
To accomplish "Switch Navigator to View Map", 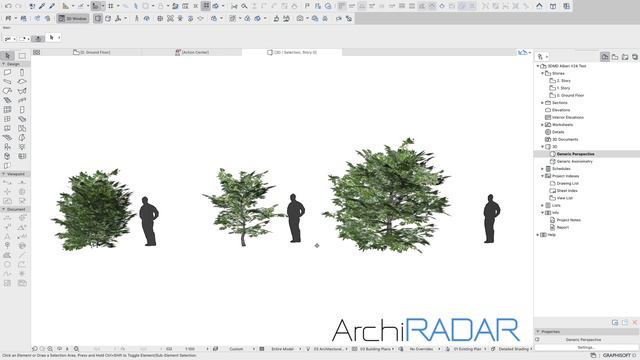I will [x=615, y=57].
